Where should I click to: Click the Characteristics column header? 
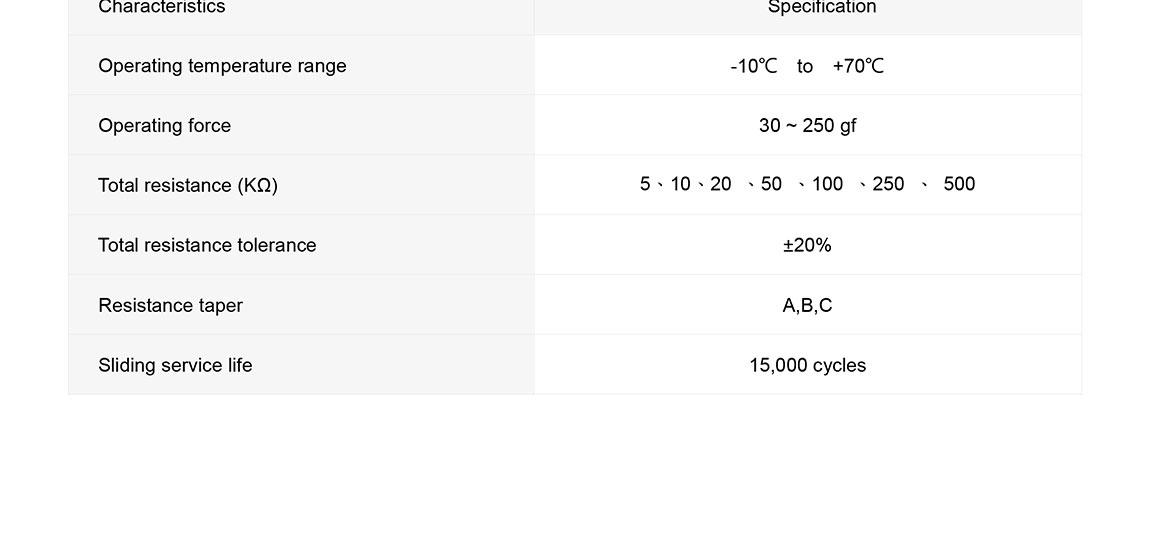(x=162, y=8)
